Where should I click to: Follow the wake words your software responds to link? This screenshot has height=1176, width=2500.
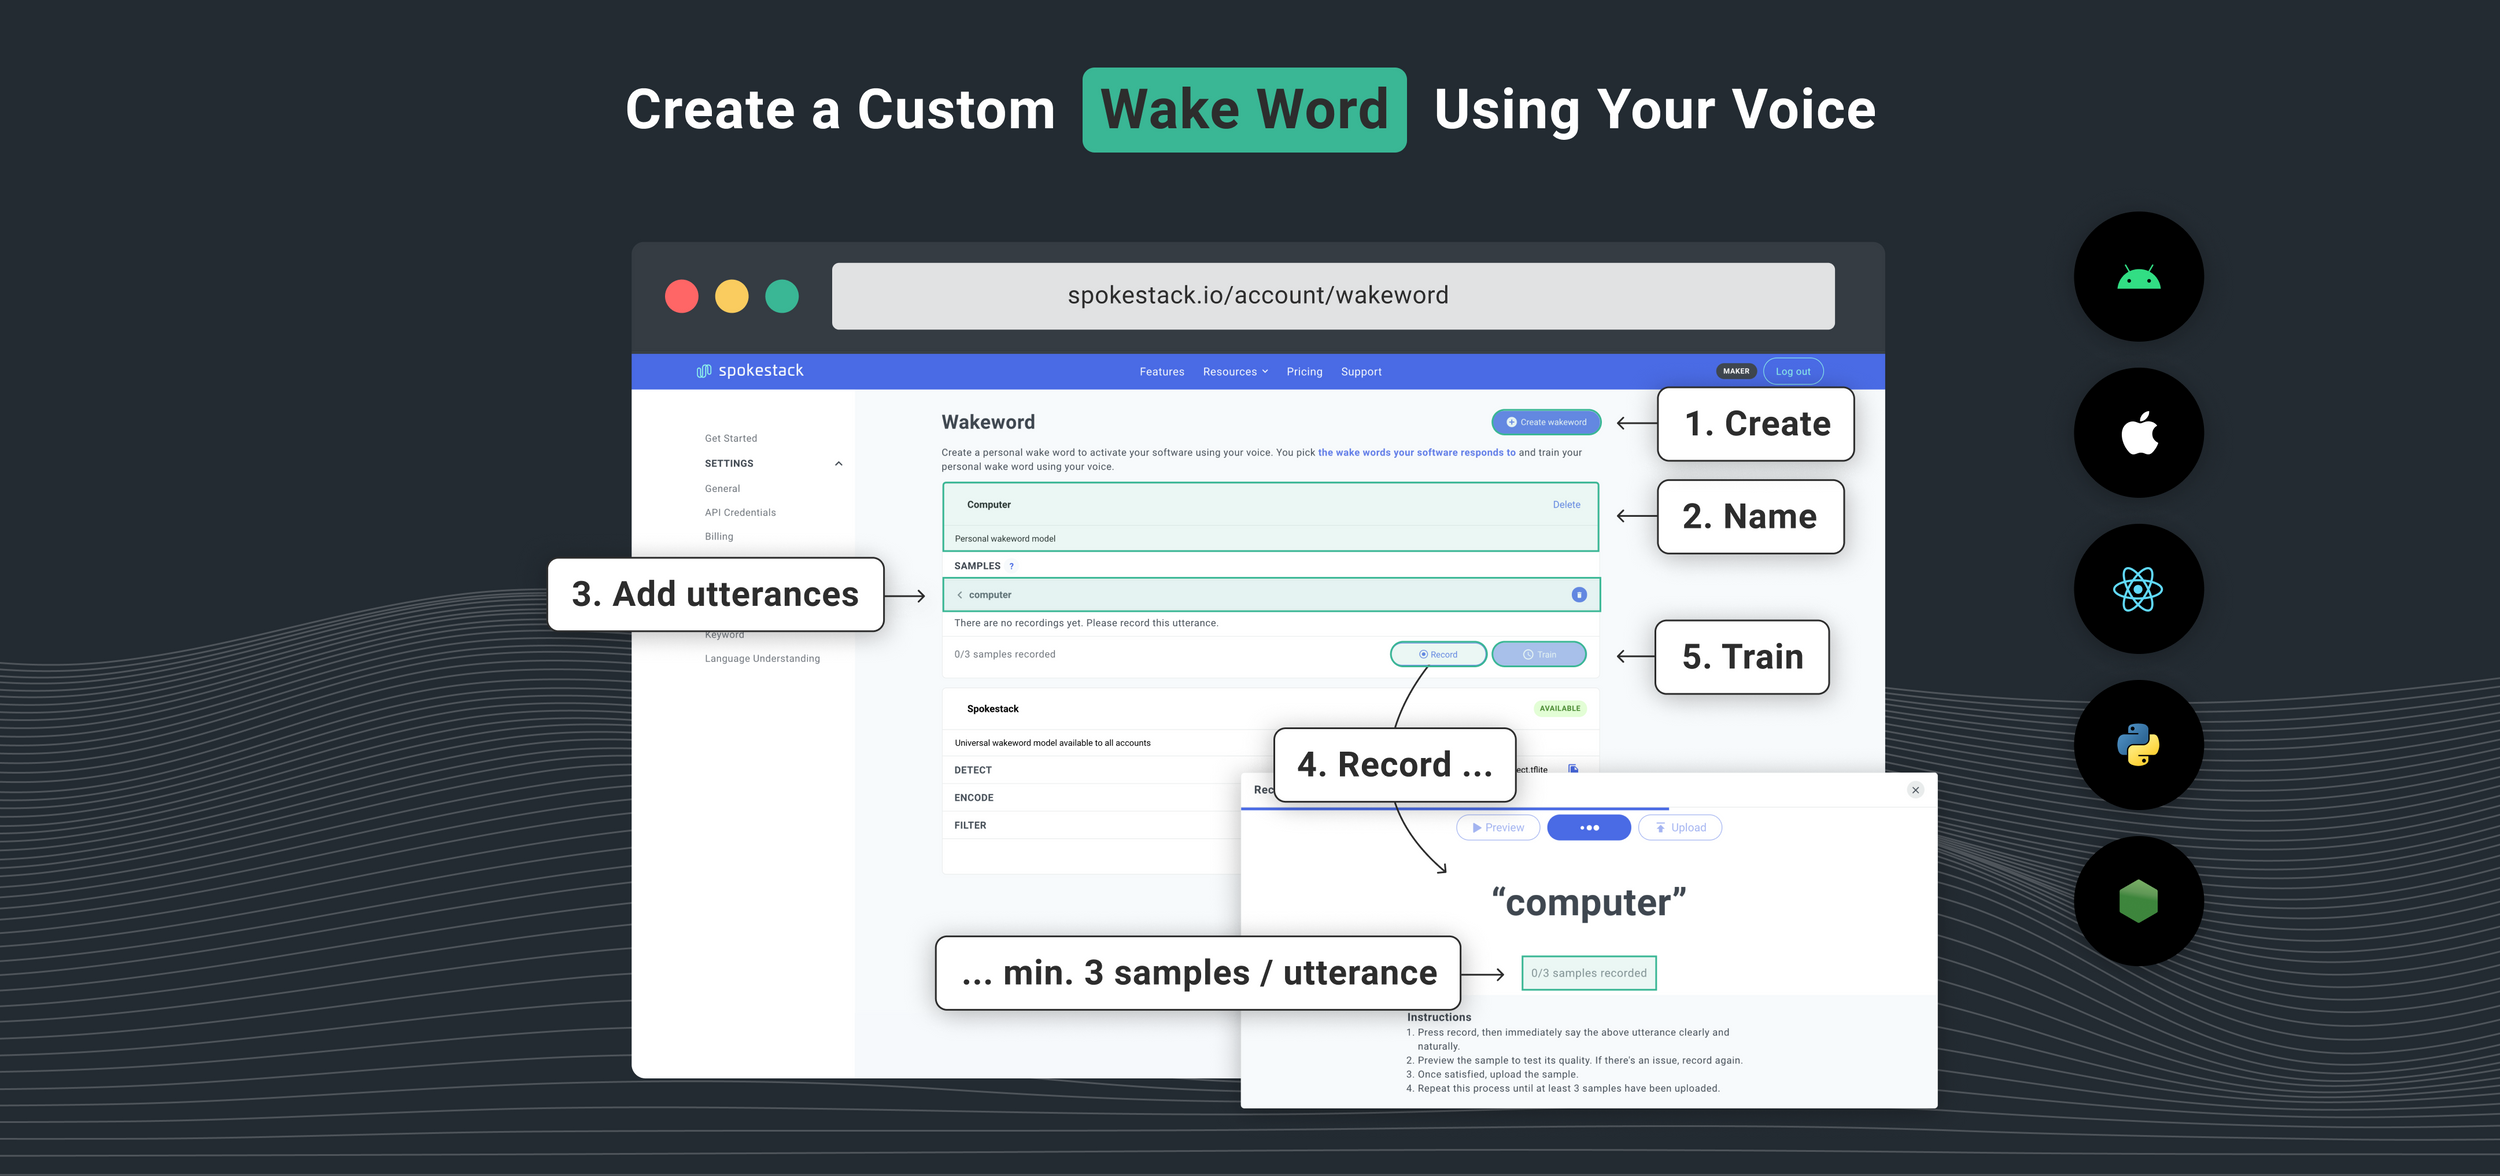(1416, 453)
